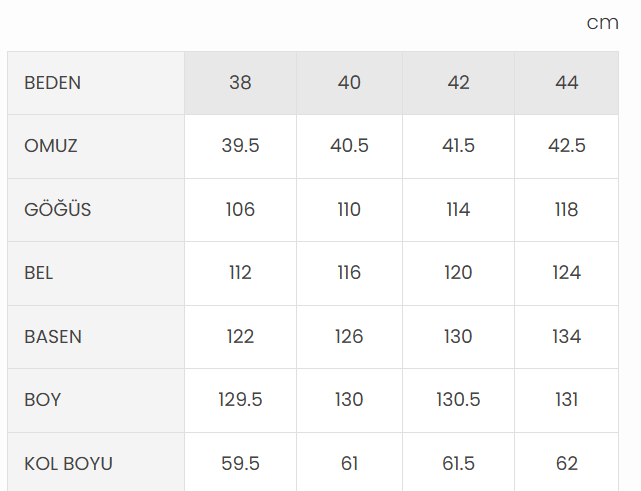Image resolution: width=641 pixels, height=491 pixels.
Task: Click the GÖĞÜS row label
Action: coord(58,210)
